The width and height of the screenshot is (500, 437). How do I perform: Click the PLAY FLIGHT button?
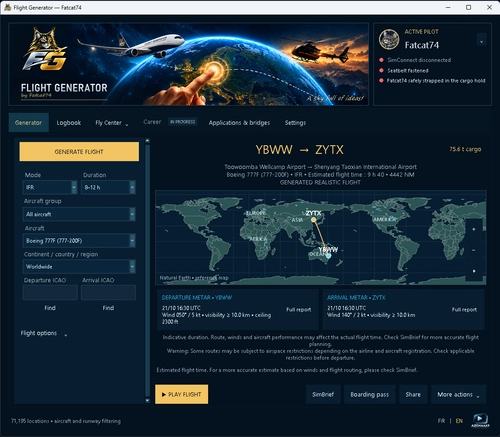coord(182,394)
